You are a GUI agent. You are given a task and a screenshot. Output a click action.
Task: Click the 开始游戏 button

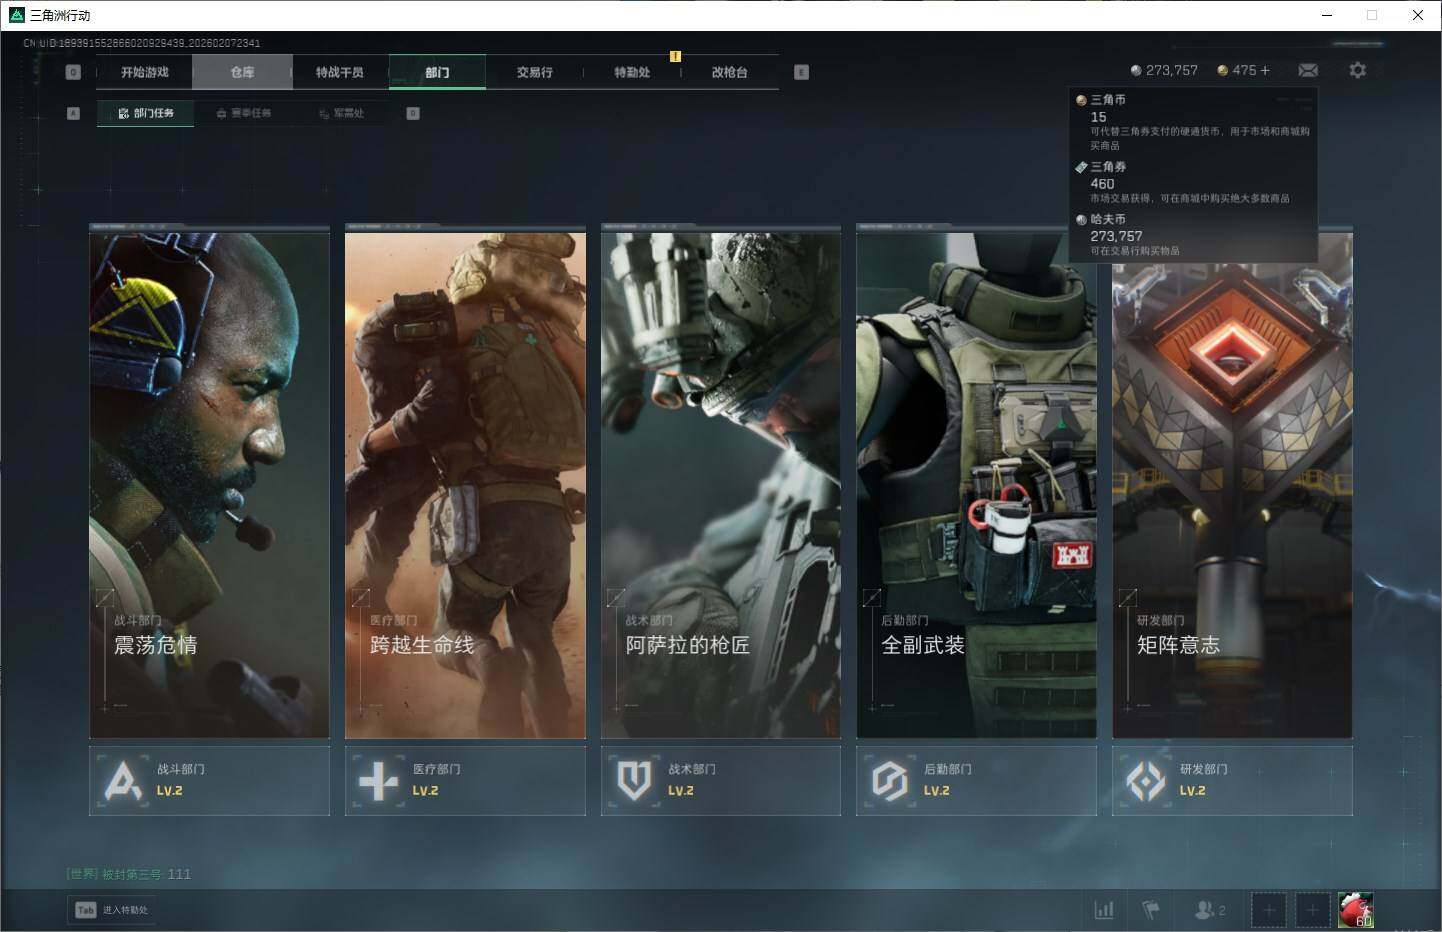pyautogui.click(x=145, y=72)
